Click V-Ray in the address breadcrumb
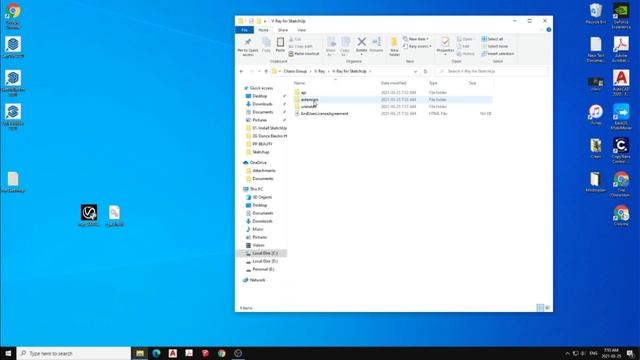 [320, 71]
